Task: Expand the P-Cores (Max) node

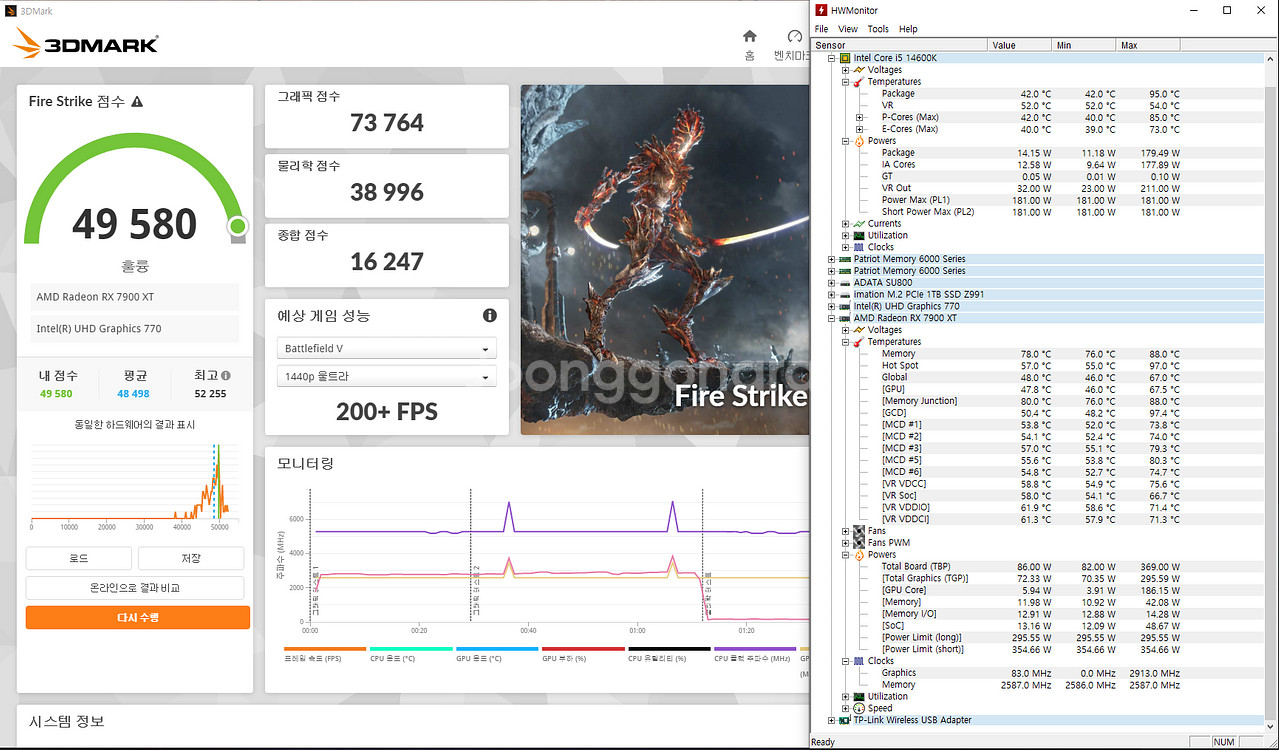Action: (x=859, y=117)
